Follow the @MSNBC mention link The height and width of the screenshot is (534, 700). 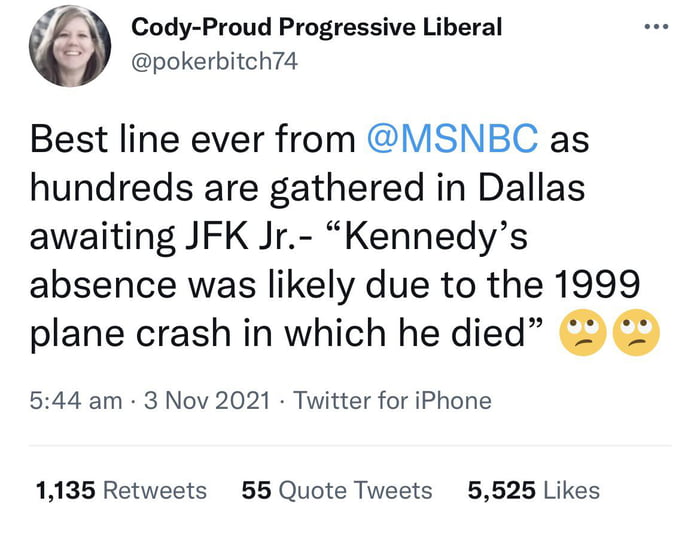pos(453,140)
